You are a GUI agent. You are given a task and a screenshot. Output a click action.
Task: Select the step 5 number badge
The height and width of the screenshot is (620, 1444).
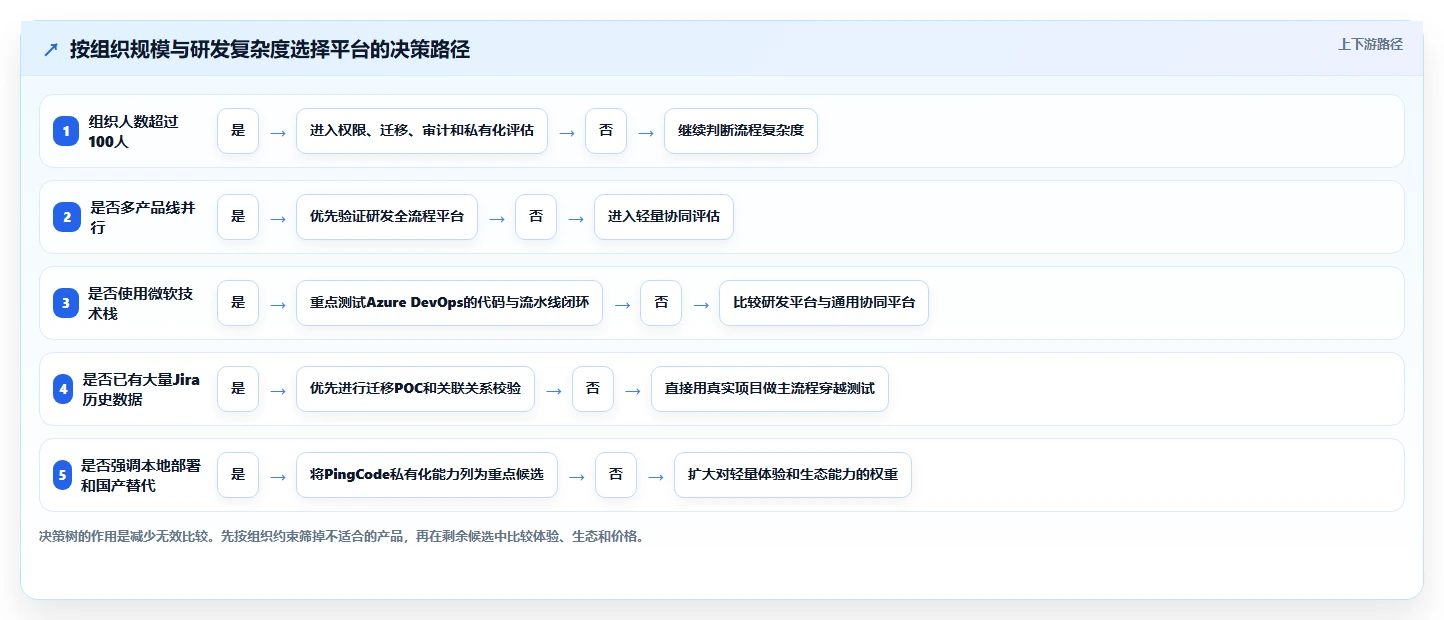click(62, 475)
